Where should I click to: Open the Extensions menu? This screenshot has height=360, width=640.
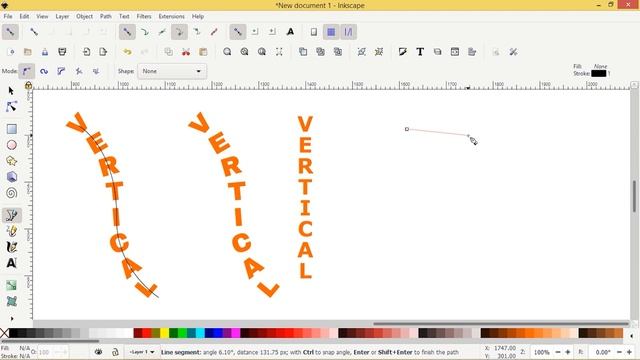[x=171, y=16]
